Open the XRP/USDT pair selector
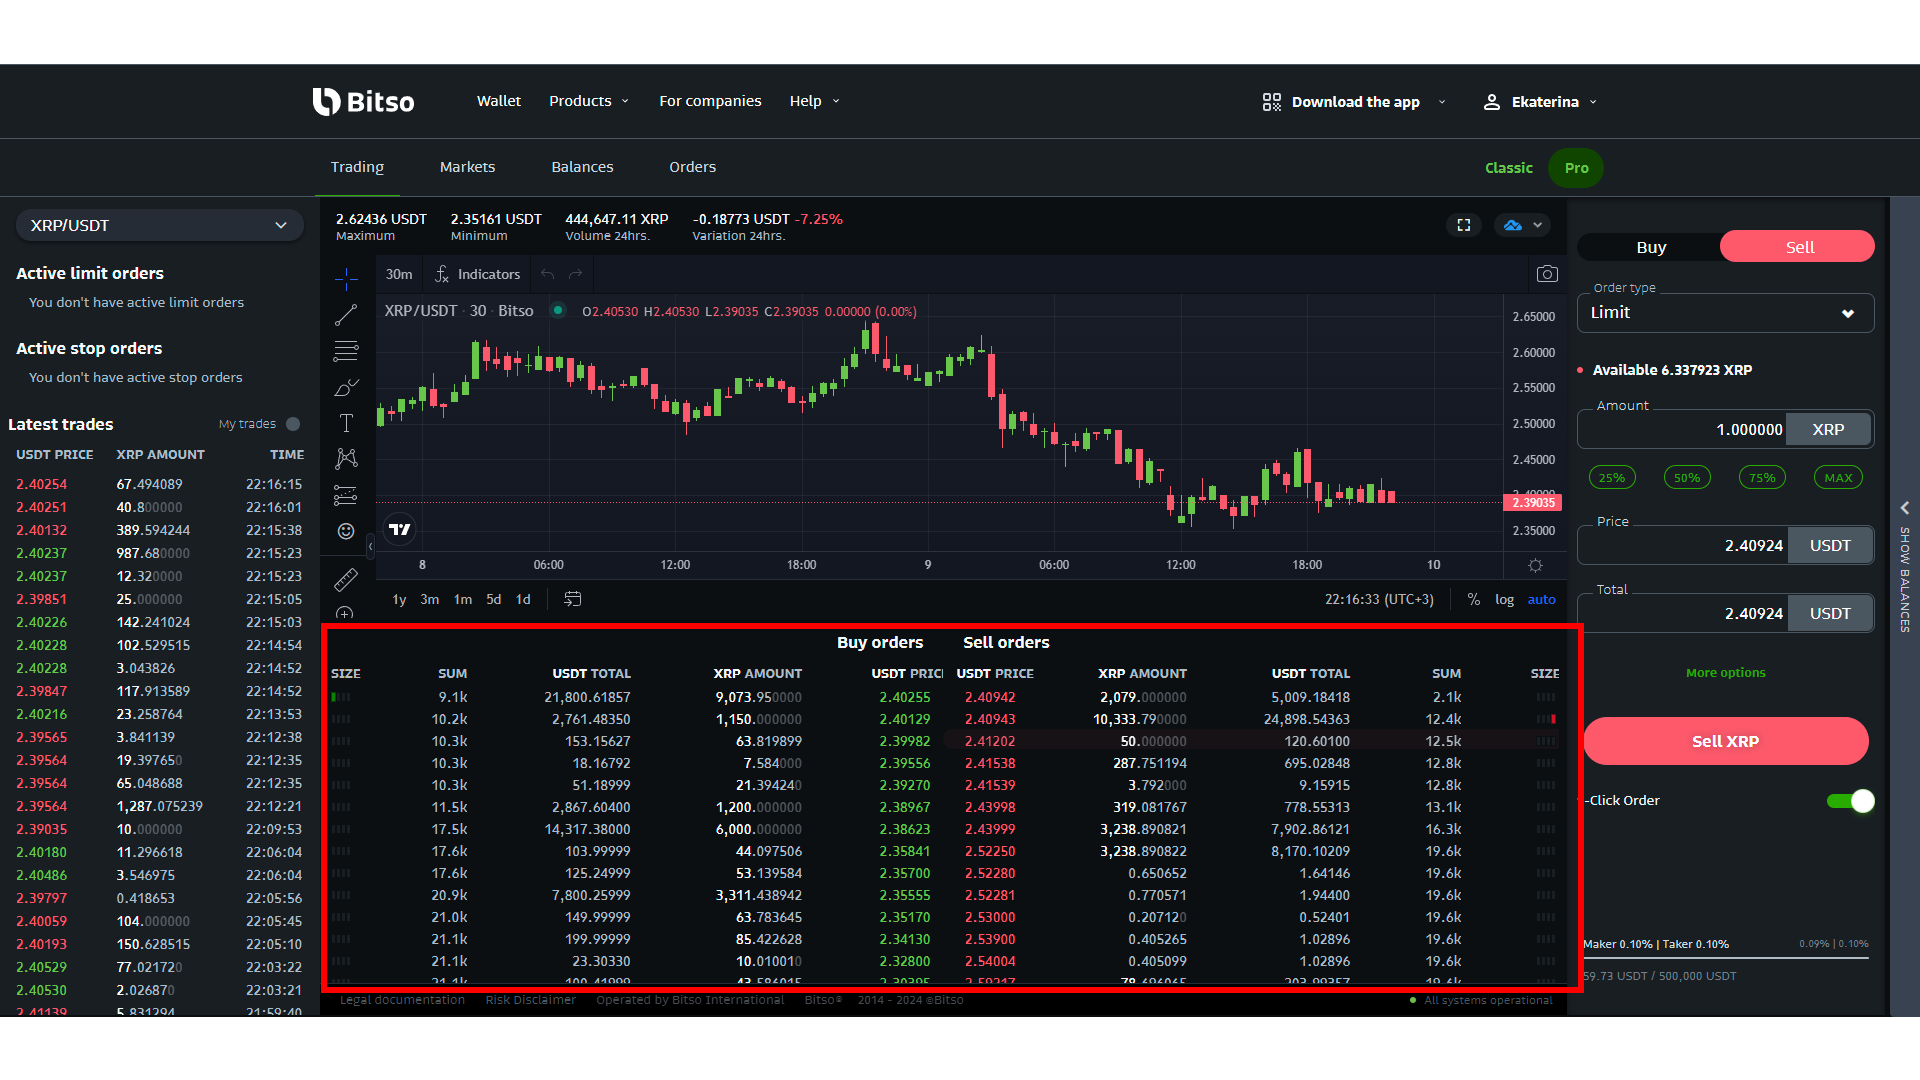Image resolution: width=1920 pixels, height=1080 pixels. point(159,225)
